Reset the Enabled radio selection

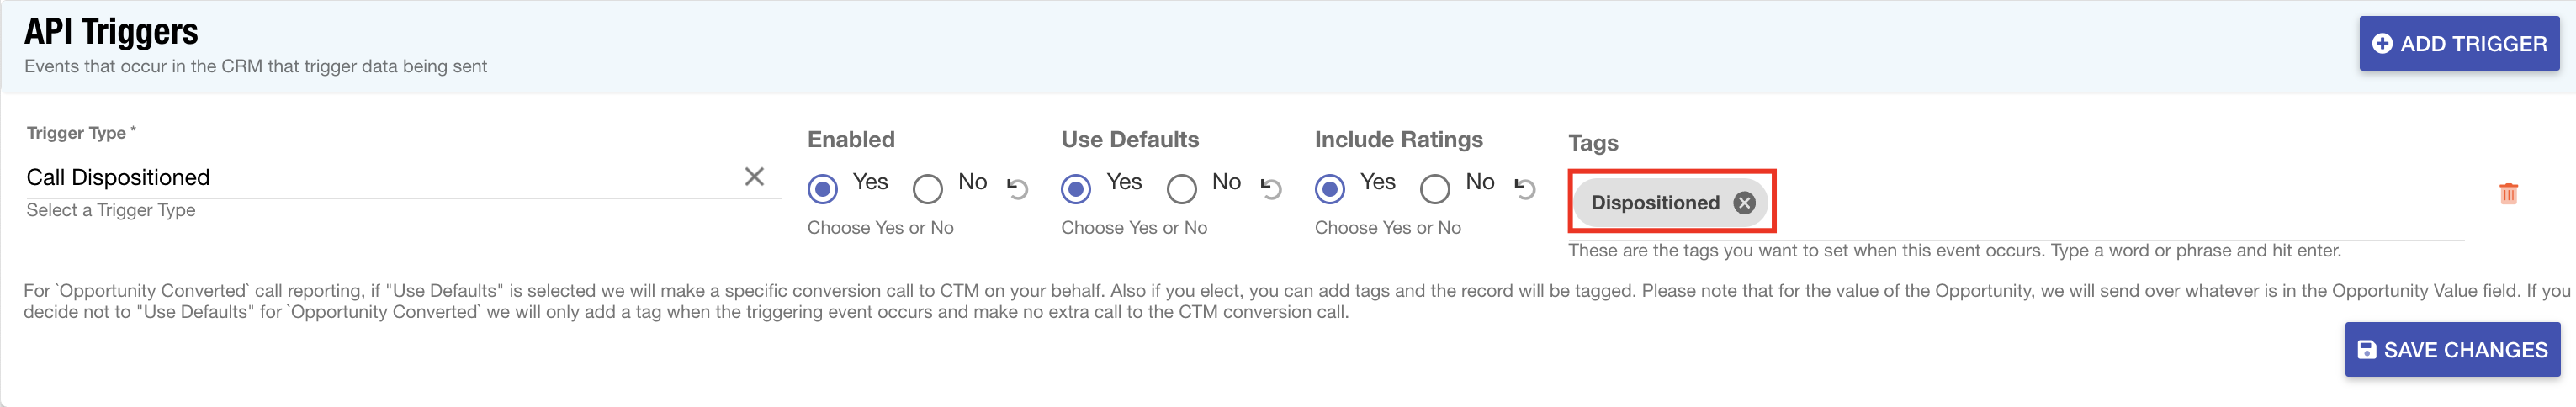[1018, 188]
